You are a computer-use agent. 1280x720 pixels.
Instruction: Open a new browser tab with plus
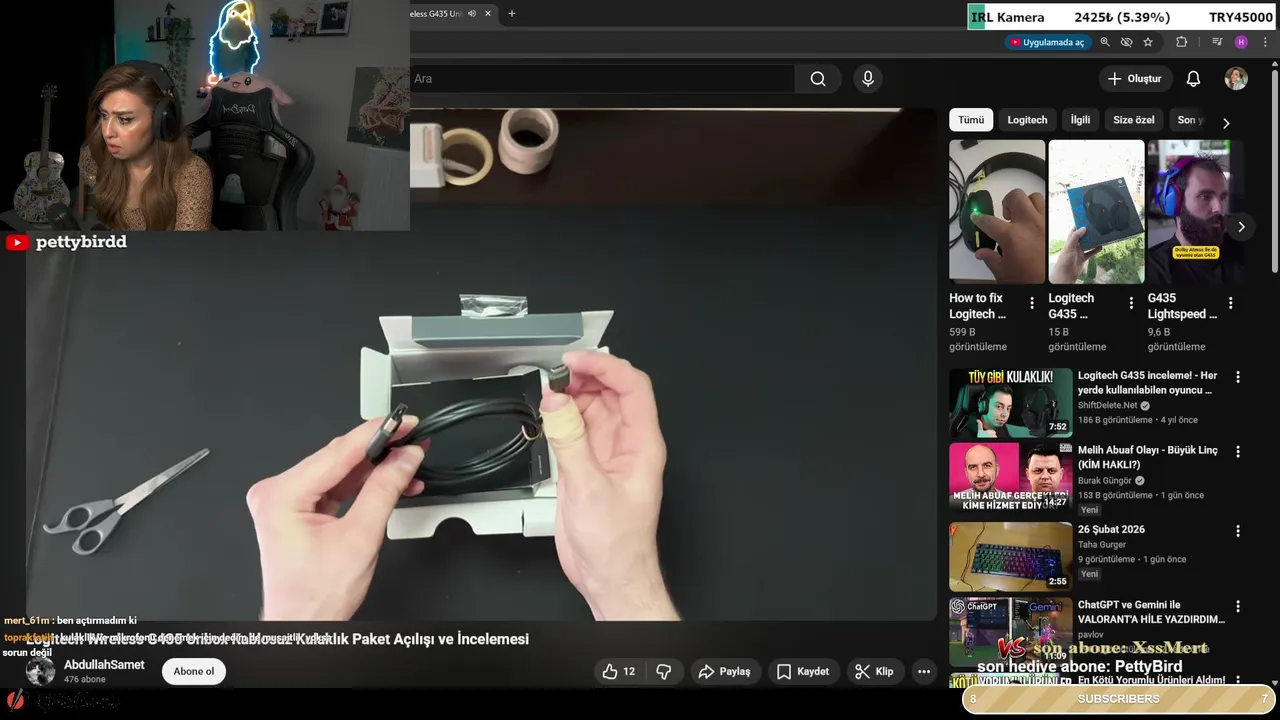pyautogui.click(x=512, y=14)
